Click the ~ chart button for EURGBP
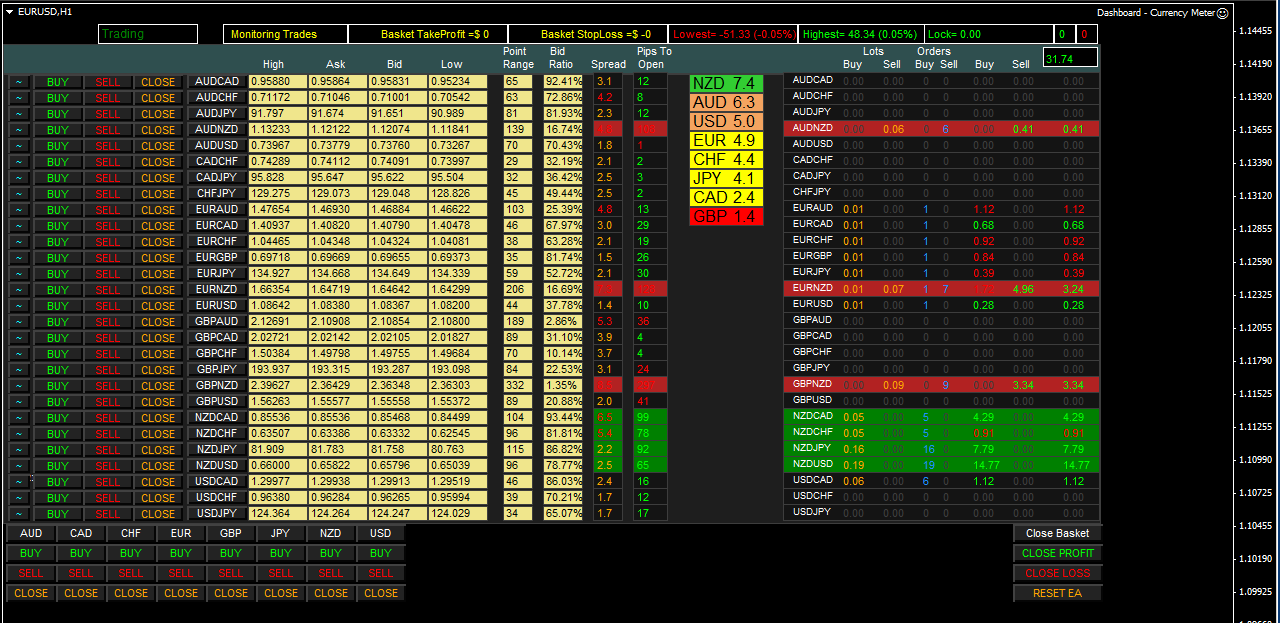 pyautogui.click(x=19, y=258)
